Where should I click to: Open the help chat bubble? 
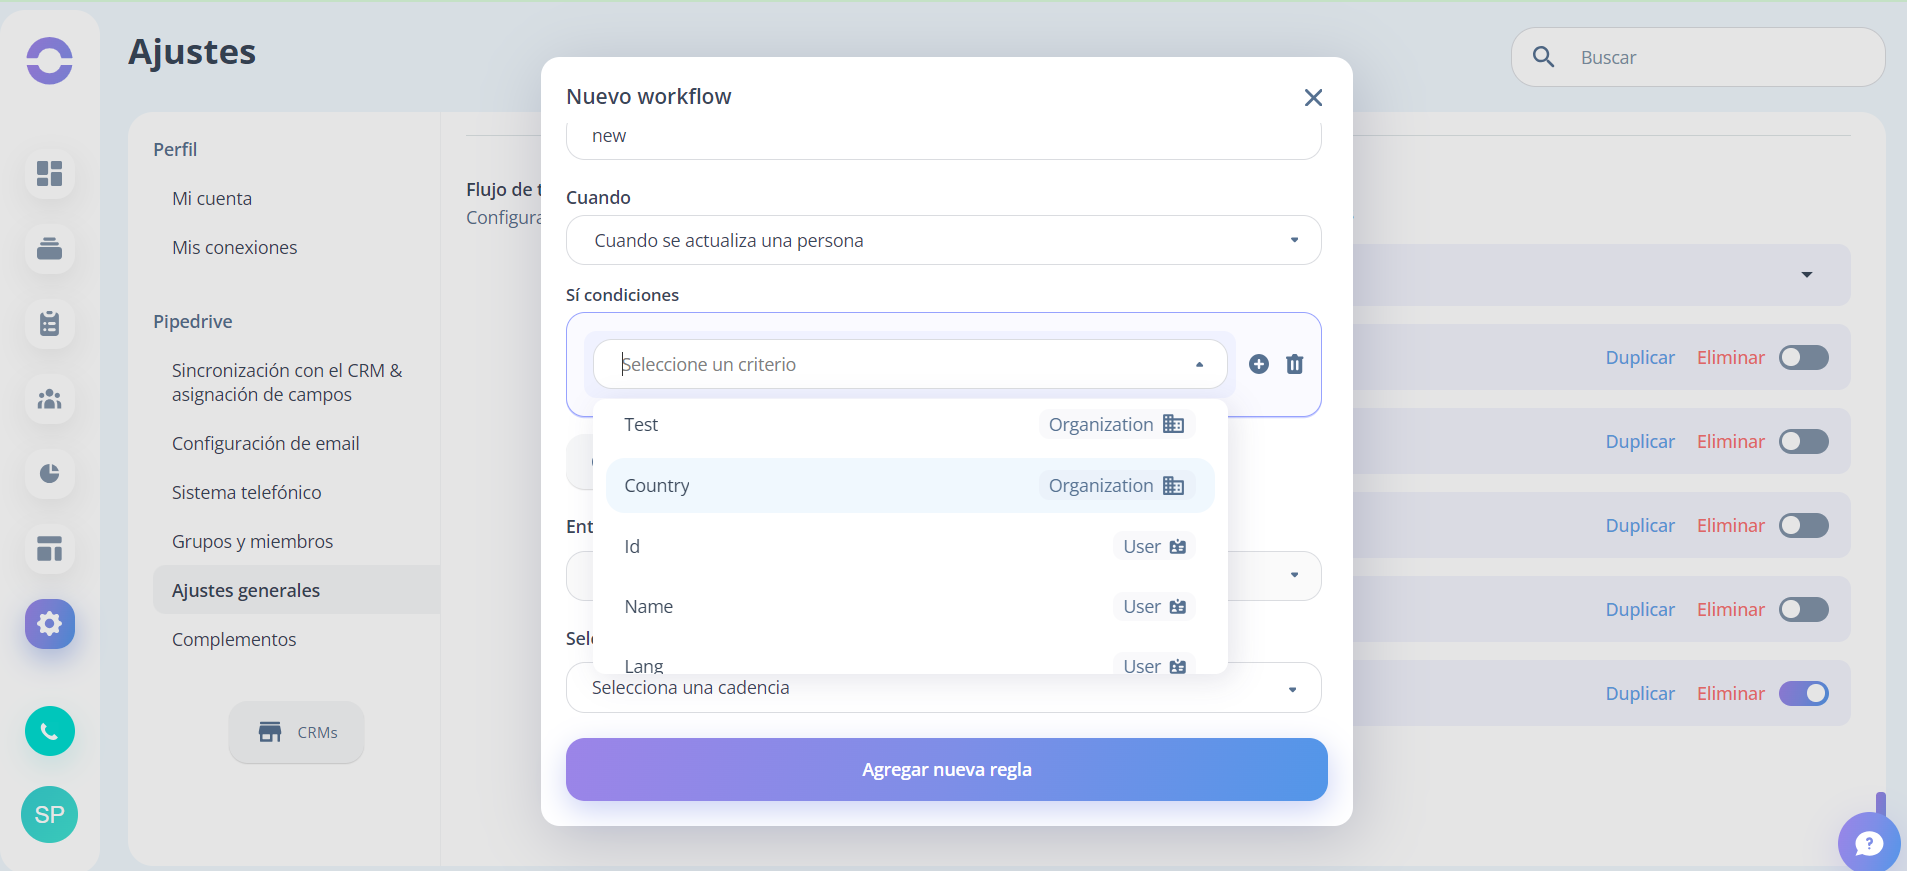point(1869,843)
